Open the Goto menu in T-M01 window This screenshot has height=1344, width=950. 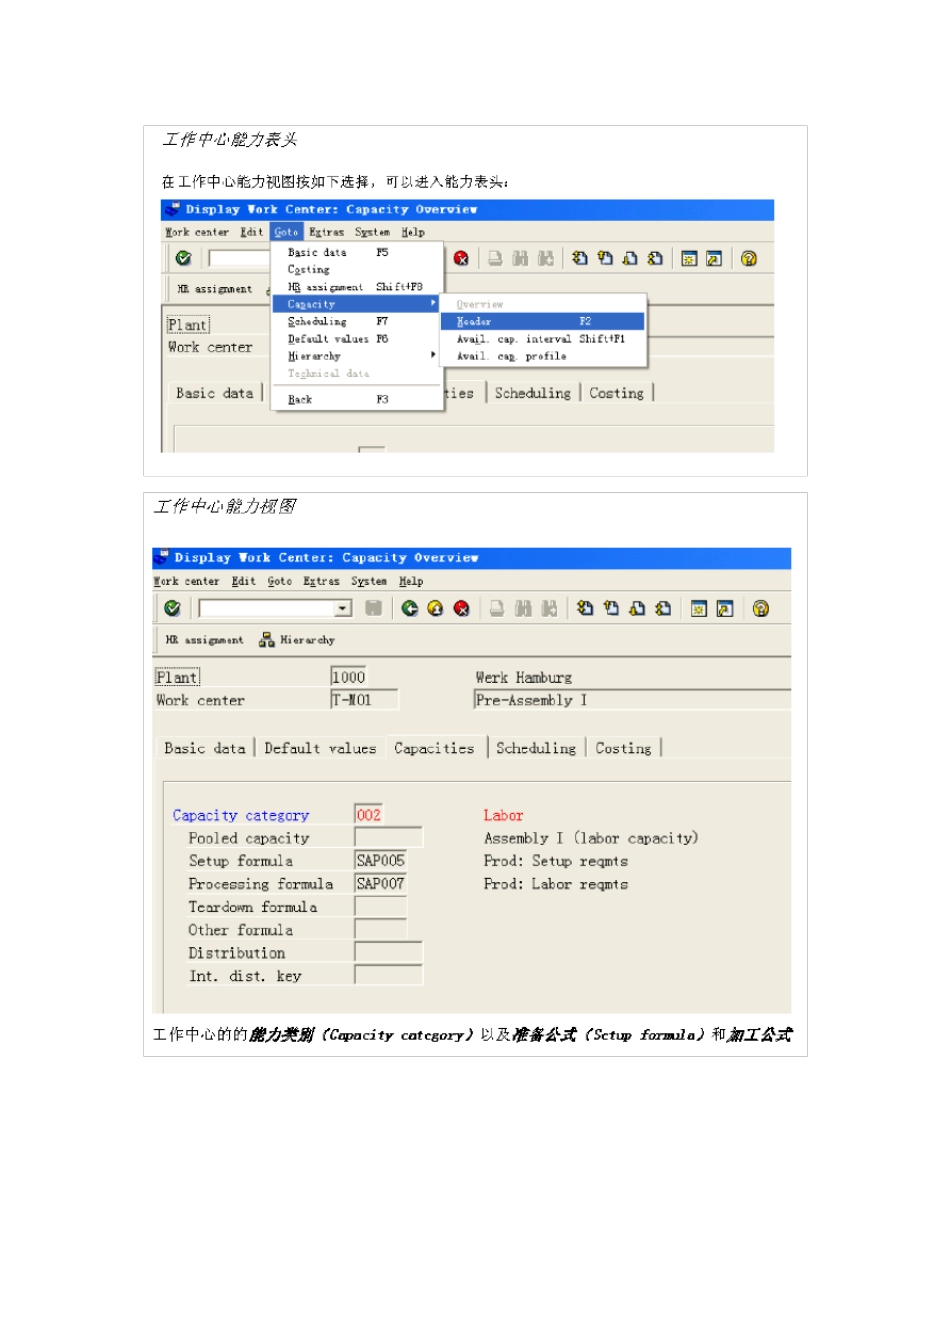point(280,581)
